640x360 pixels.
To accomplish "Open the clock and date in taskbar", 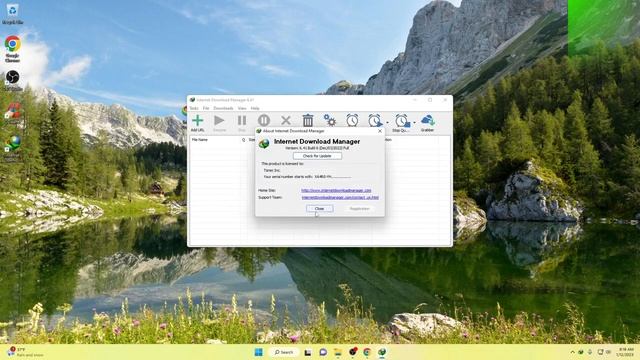I will [626, 352].
